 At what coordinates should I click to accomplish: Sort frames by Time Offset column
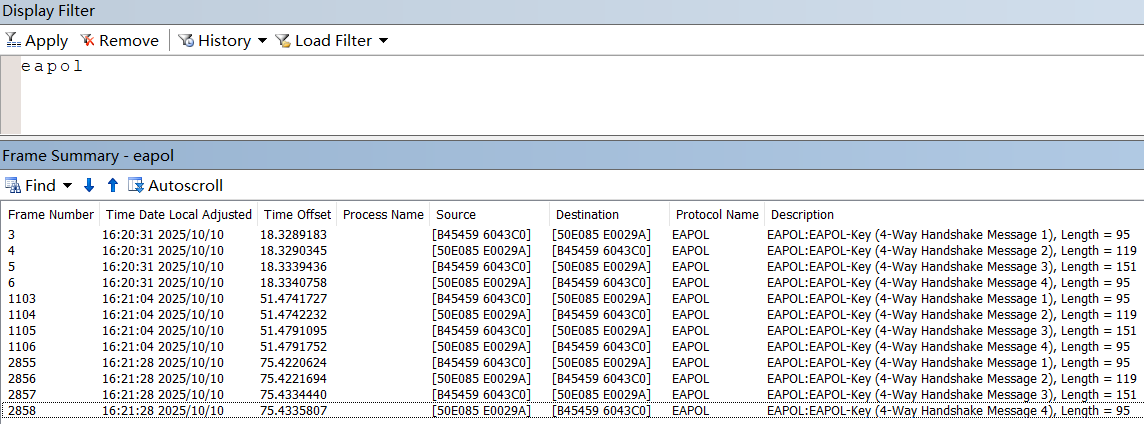pyautogui.click(x=296, y=215)
